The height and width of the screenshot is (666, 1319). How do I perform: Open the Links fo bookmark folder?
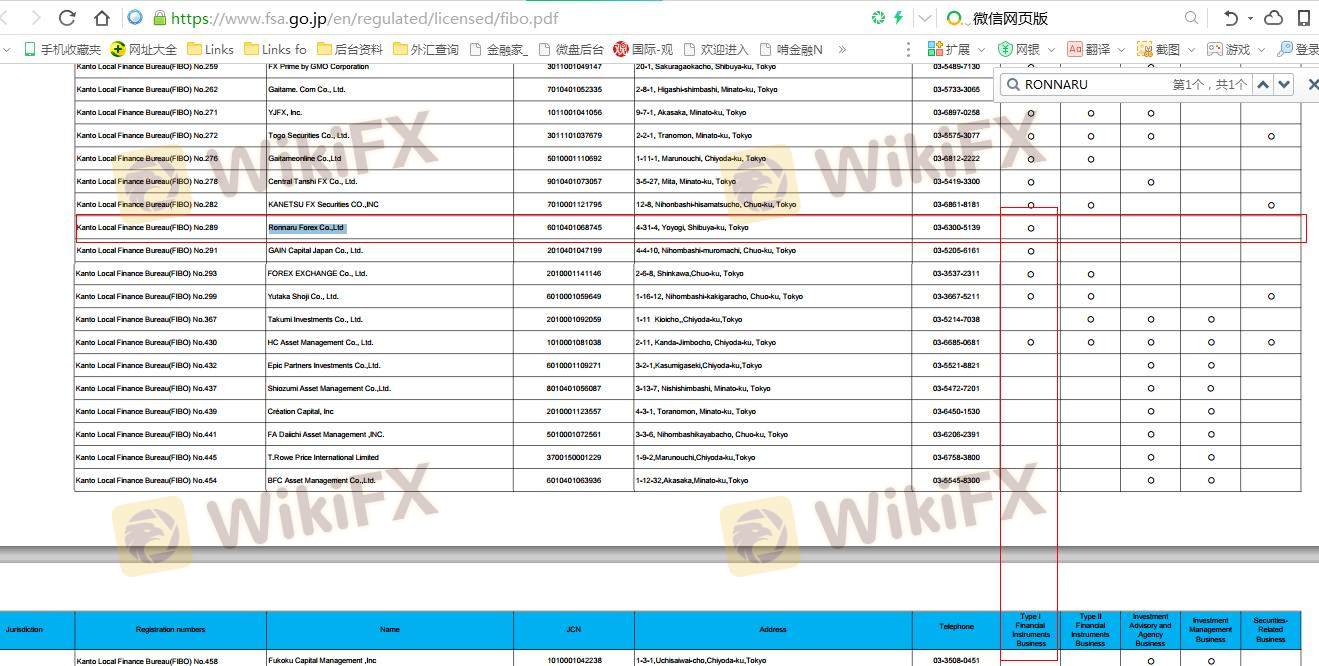pos(275,49)
